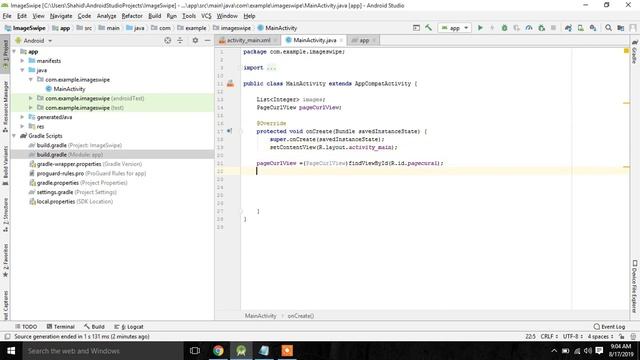Open the Logcat tool window
The height and width of the screenshot is (360, 640).
point(129,327)
